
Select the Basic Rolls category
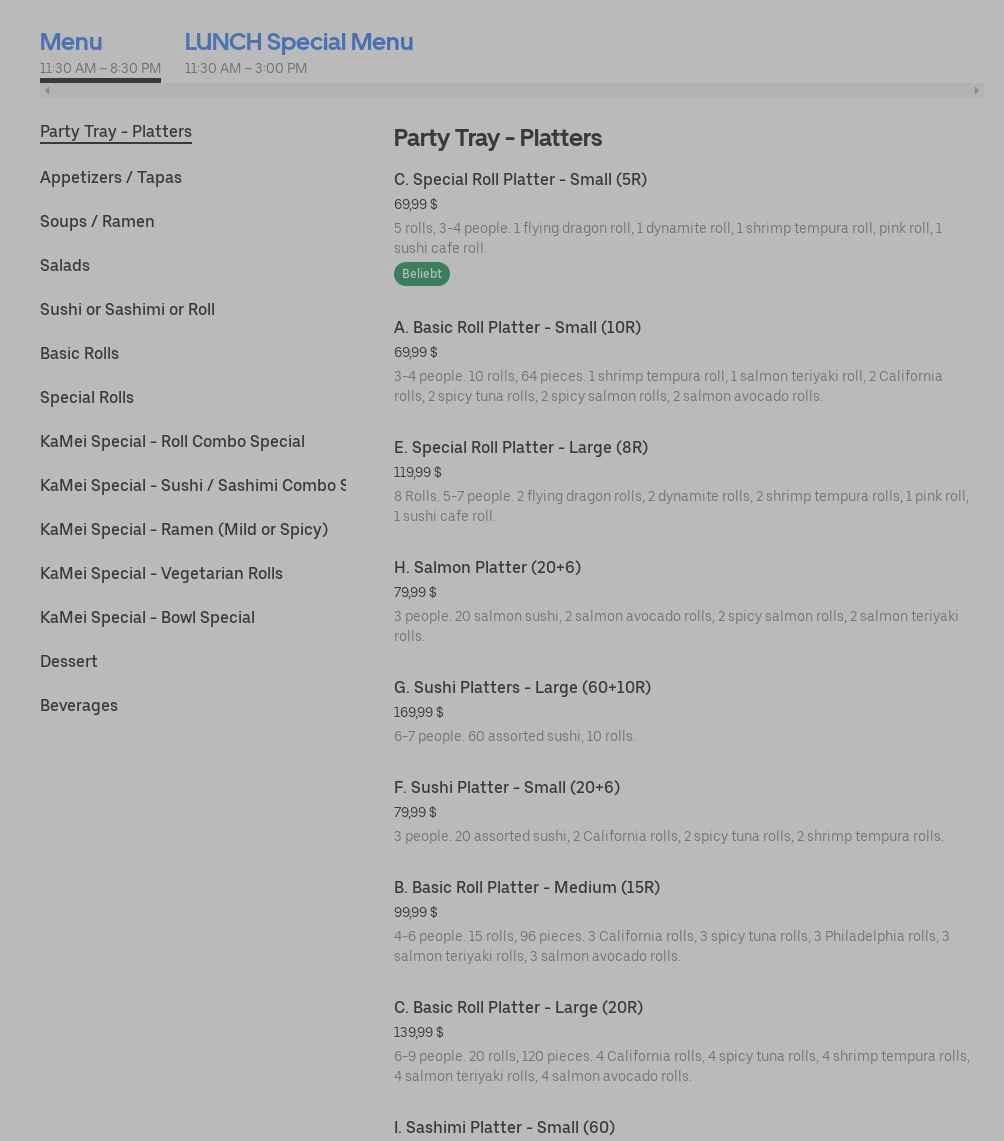coord(79,353)
